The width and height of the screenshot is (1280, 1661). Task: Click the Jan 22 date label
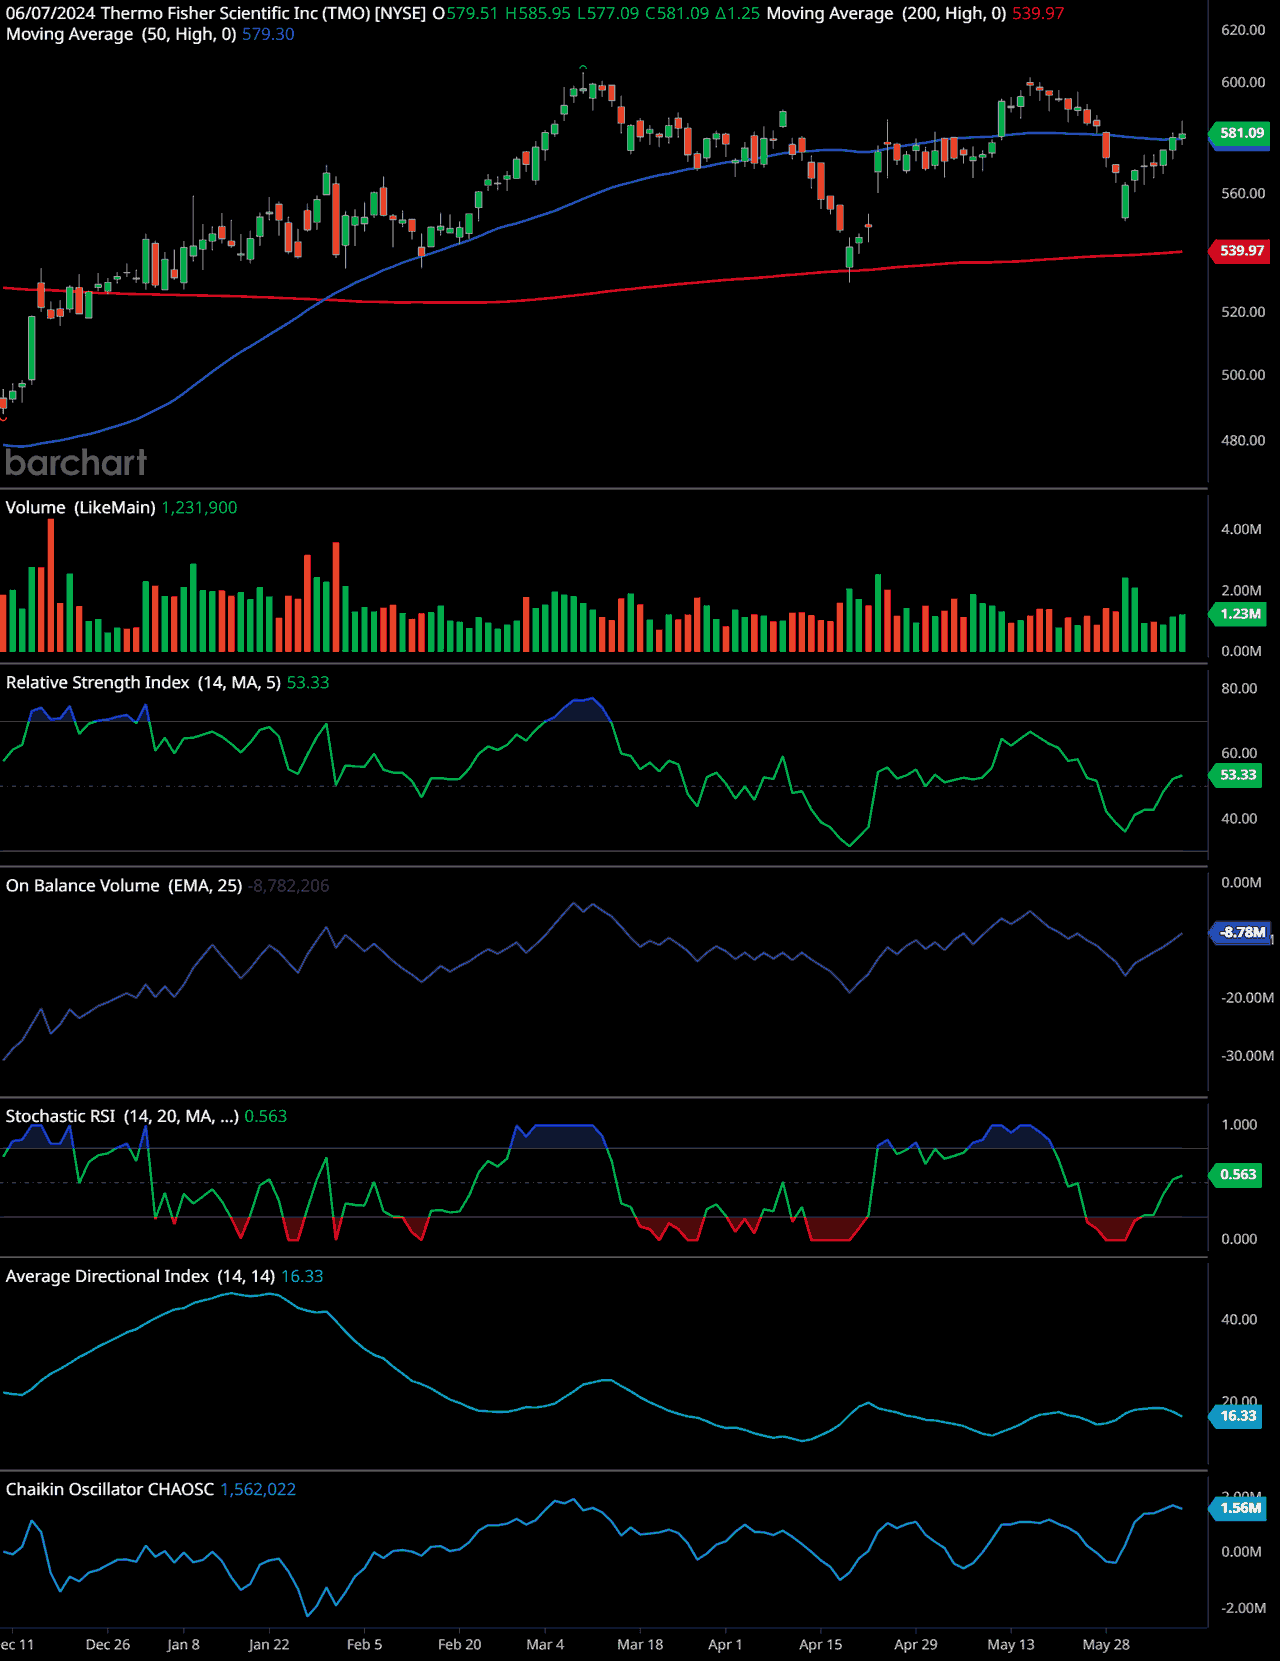click(269, 1645)
